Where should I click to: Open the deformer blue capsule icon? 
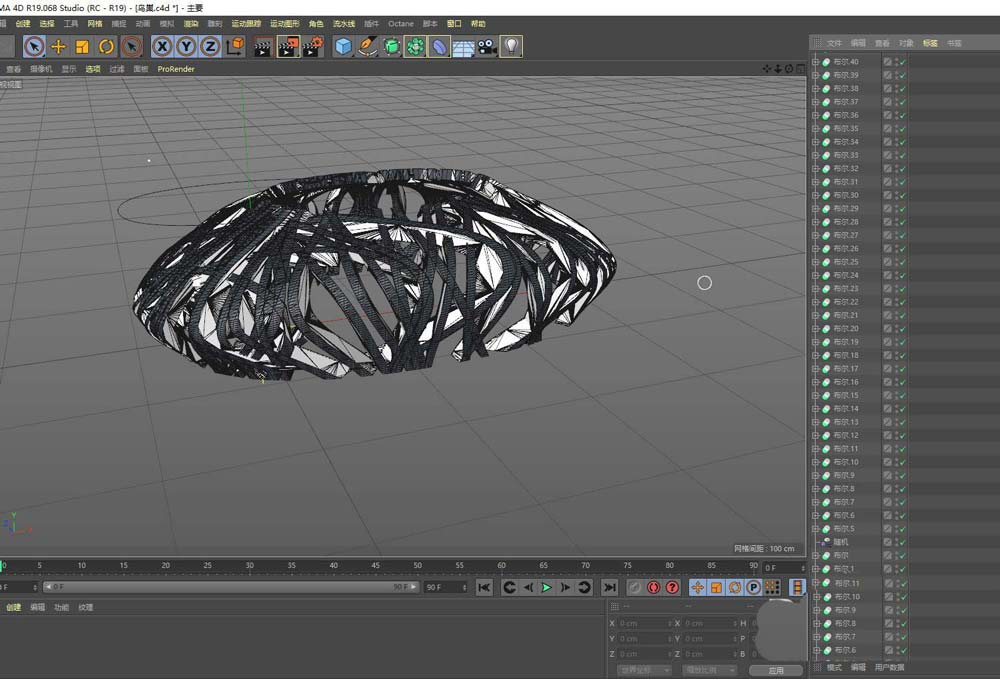coord(439,47)
